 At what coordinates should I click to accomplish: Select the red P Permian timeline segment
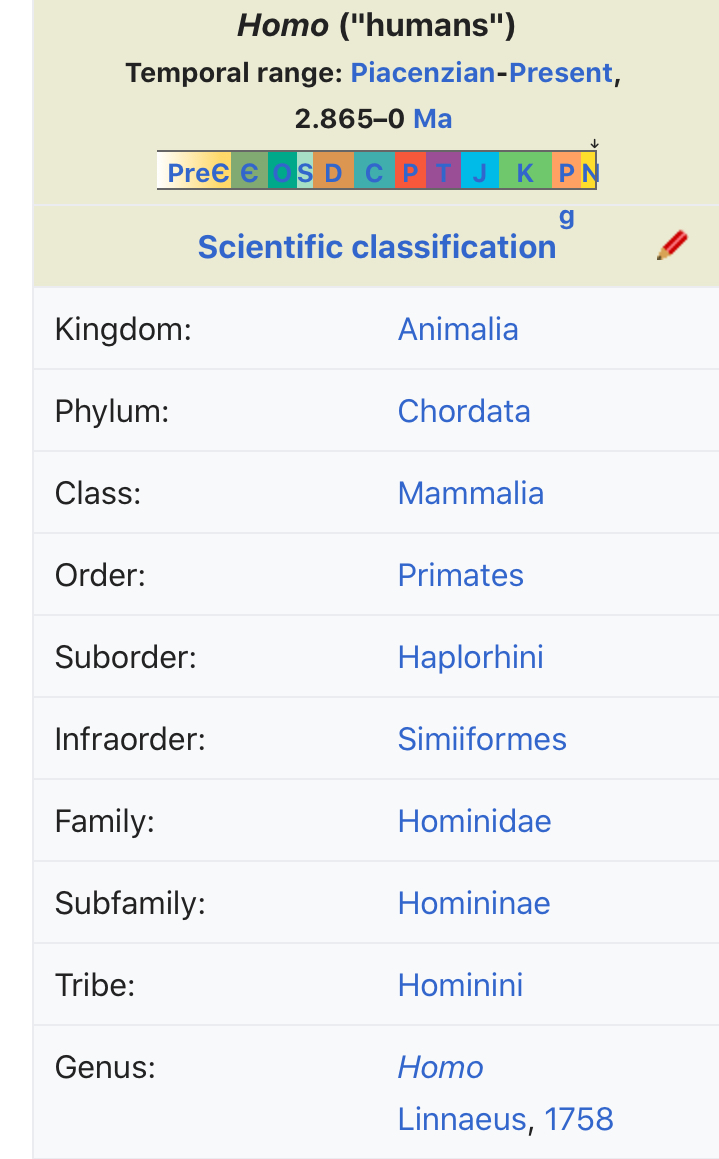click(410, 172)
